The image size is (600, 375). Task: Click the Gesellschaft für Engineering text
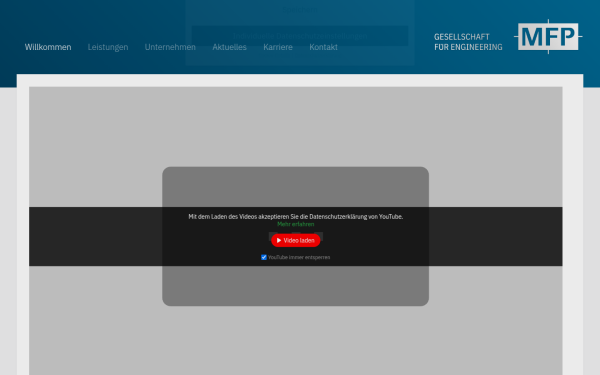click(468, 42)
